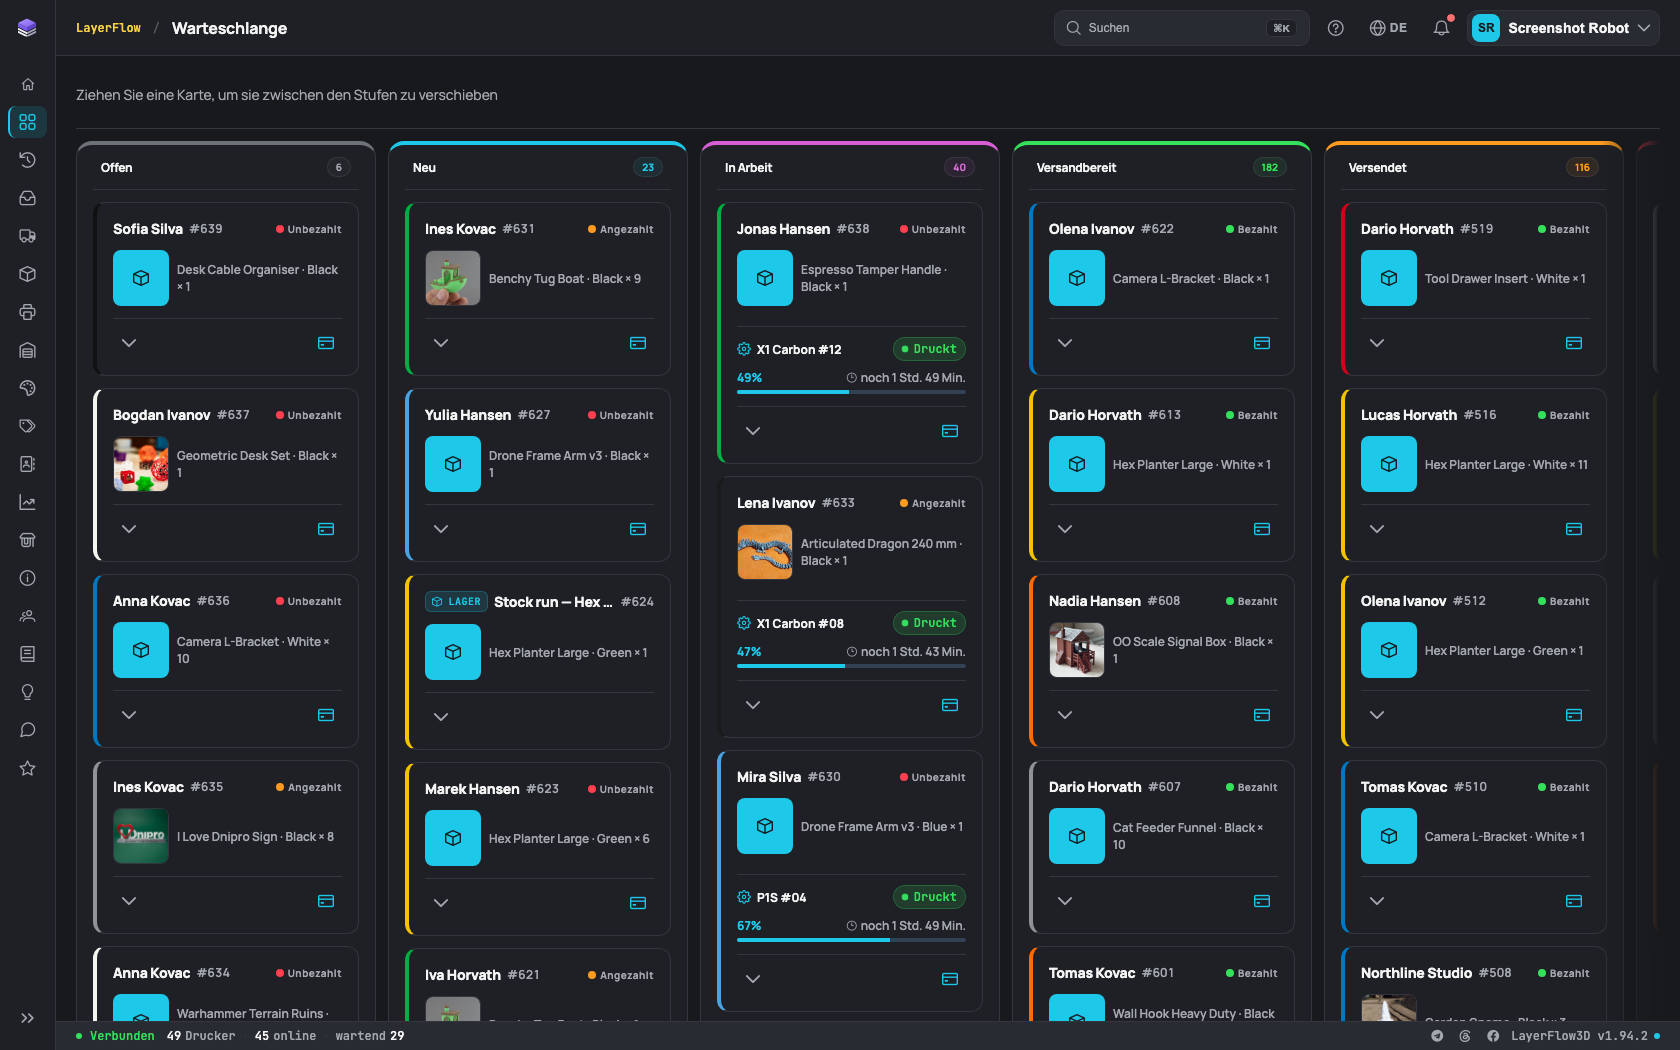Open the chat bubble icon in the sidebar

click(28, 730)
